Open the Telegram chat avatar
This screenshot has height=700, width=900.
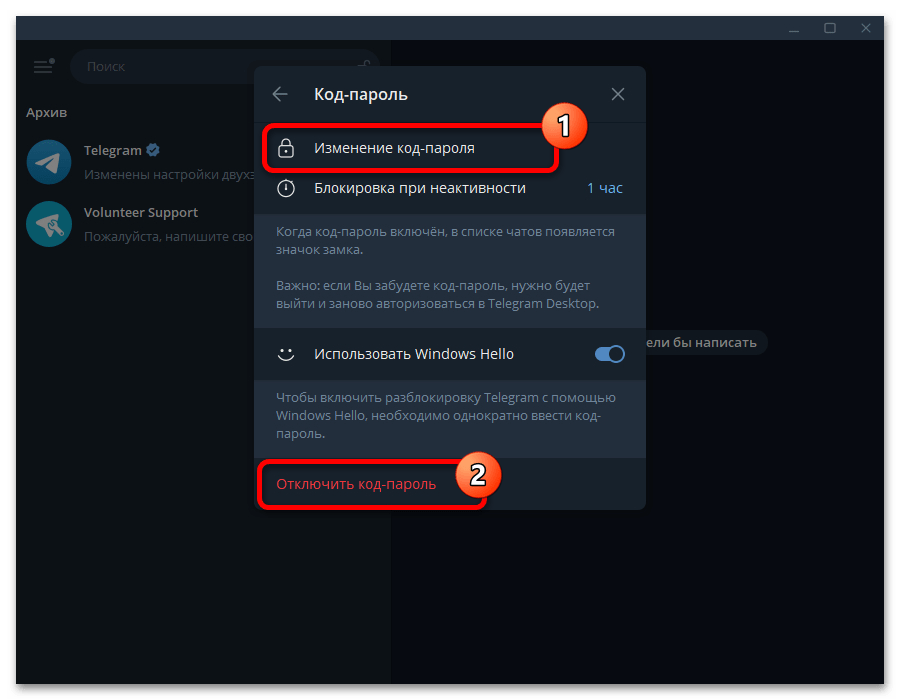tap(49, 162)
